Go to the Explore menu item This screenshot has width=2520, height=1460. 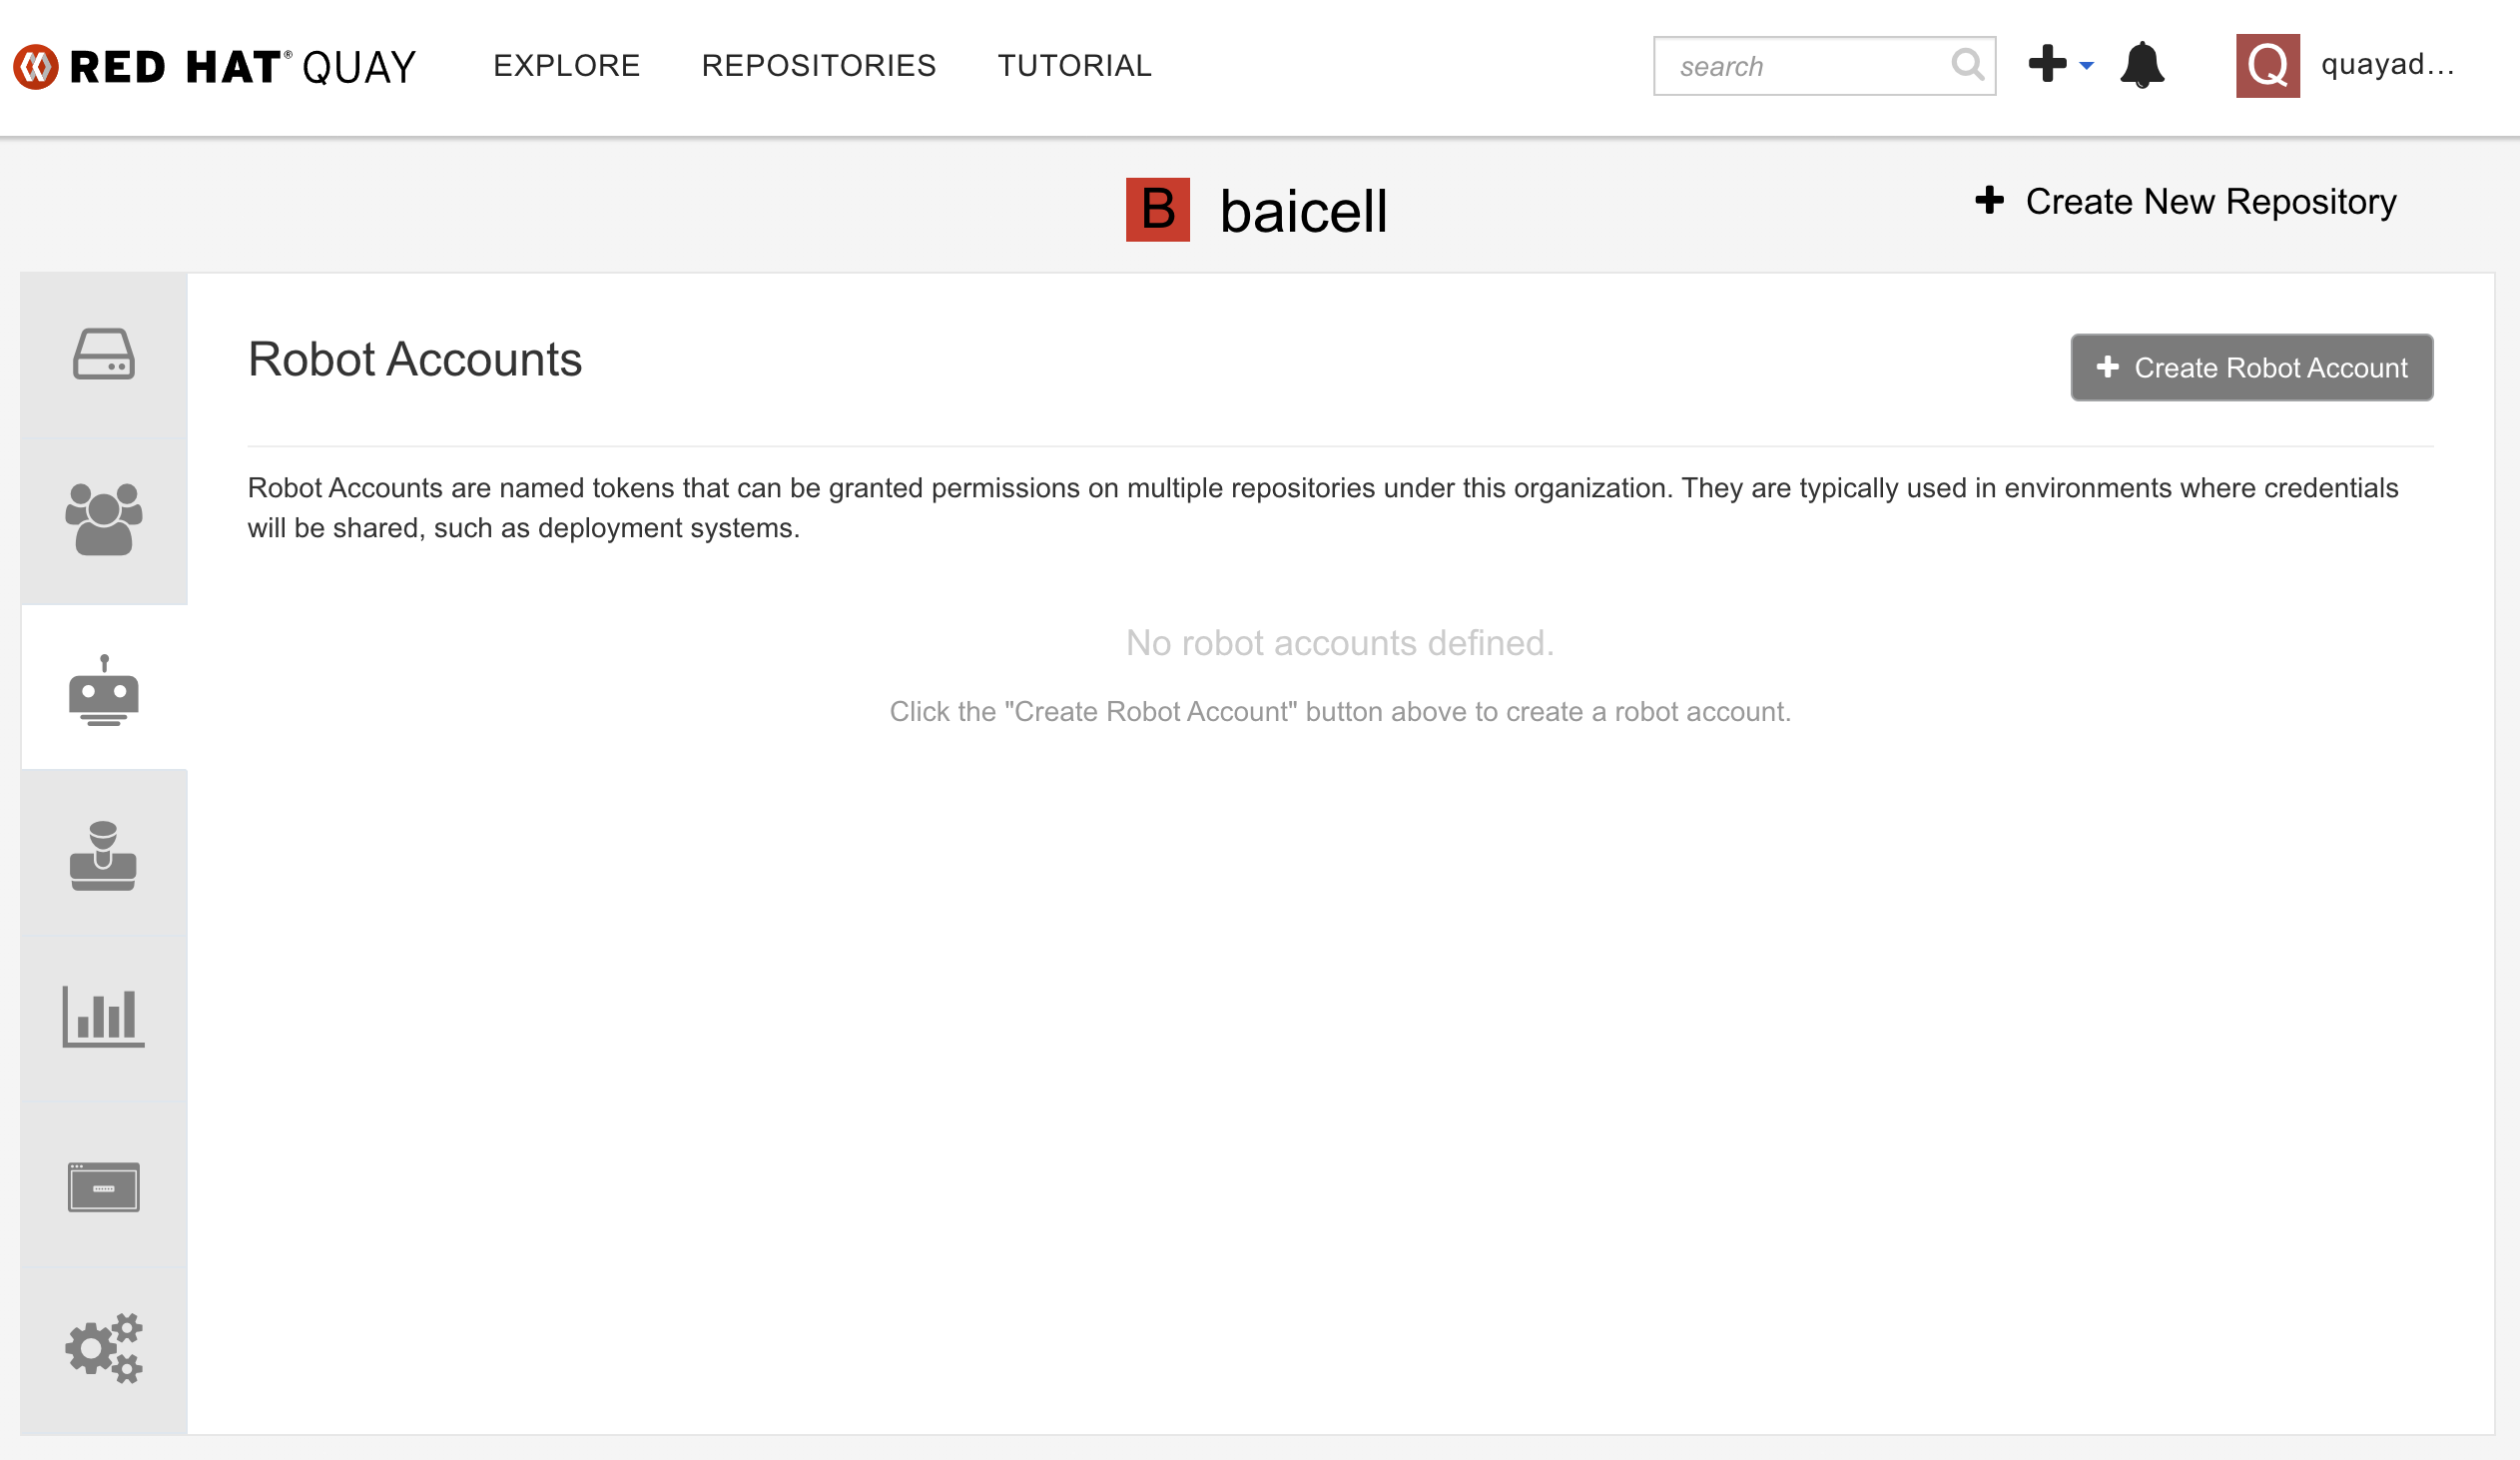[566, 66]
